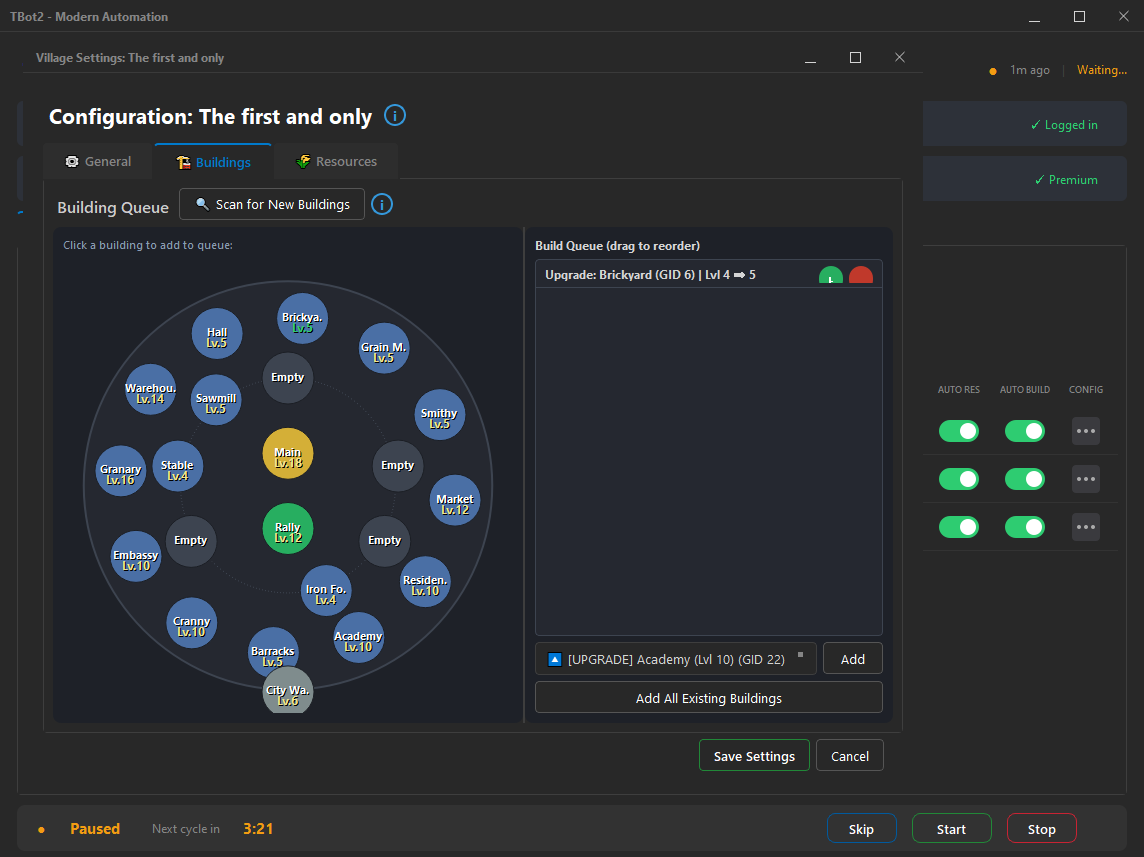Image resolution: width=1144 pixels, height=857 pixels.
Task: Click the Save Settings button
Action: click(x=754, y=756)
